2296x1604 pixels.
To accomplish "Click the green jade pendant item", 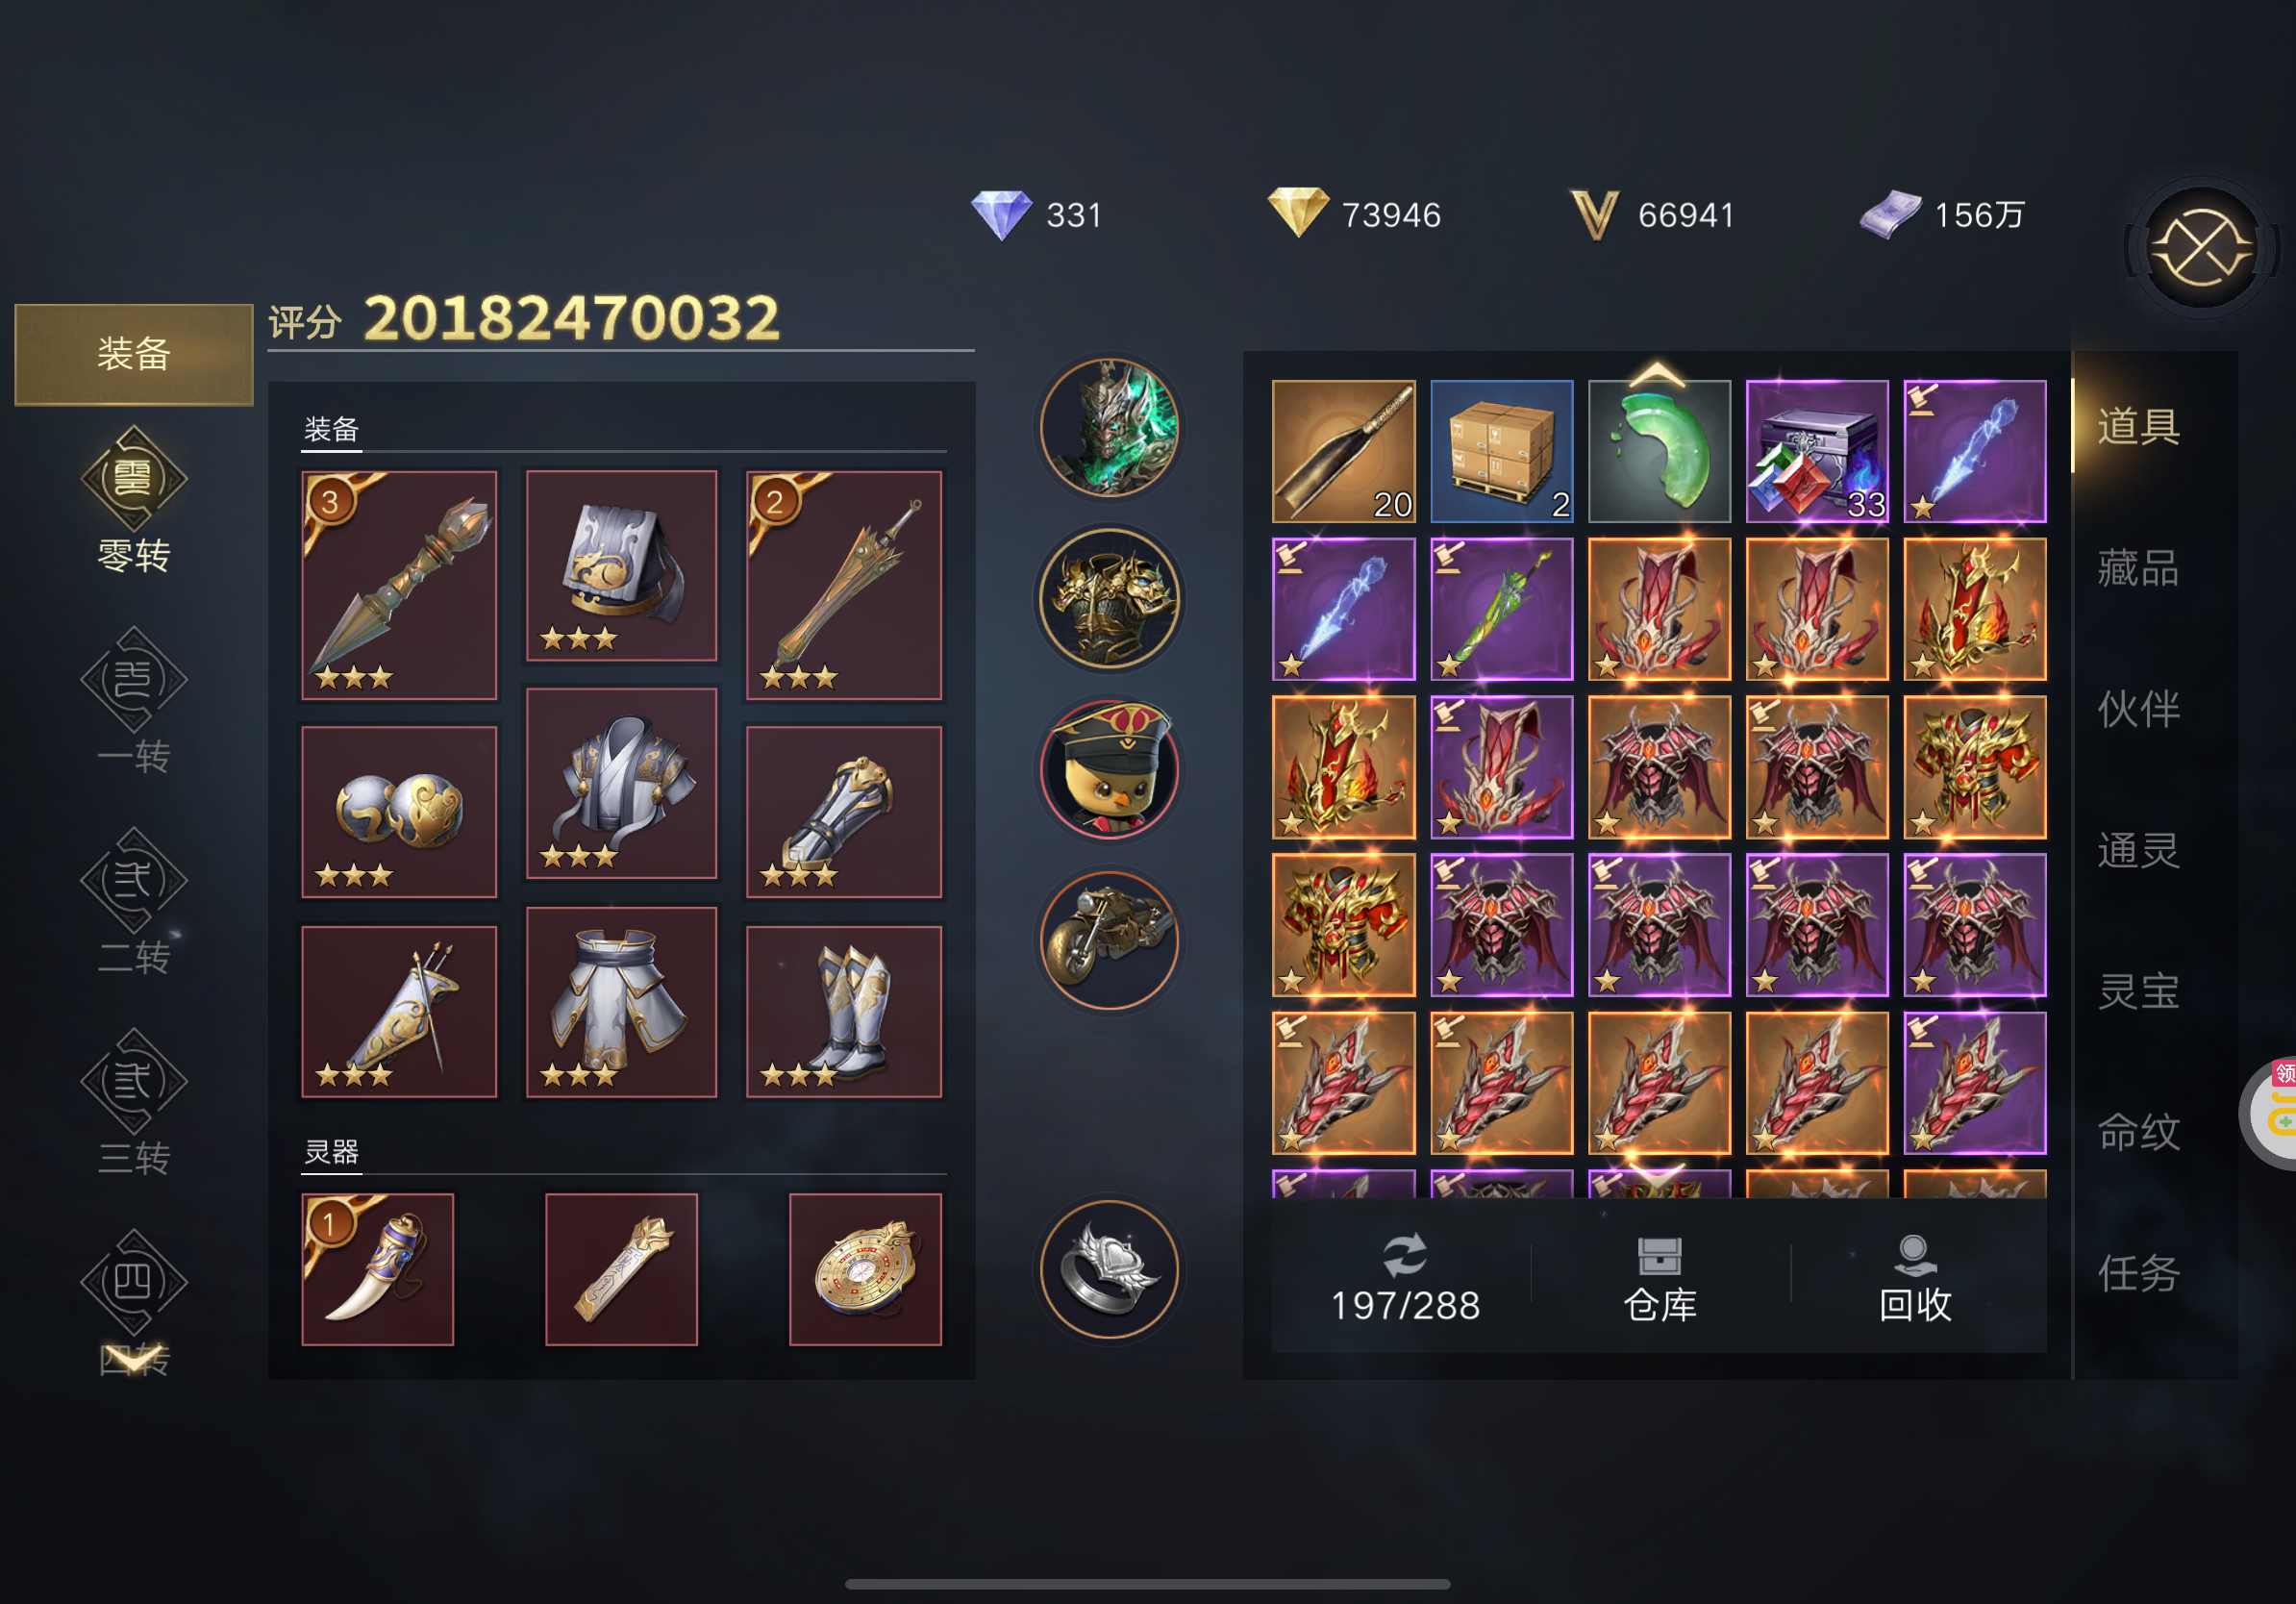I will click(x=1659, y=451).
